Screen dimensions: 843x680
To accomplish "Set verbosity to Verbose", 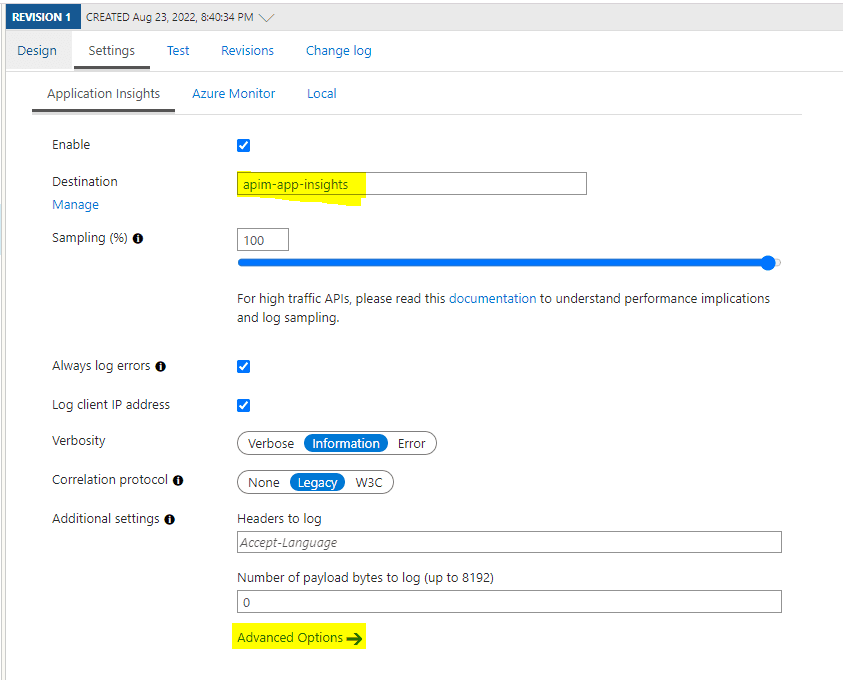I will coord(270,443).
